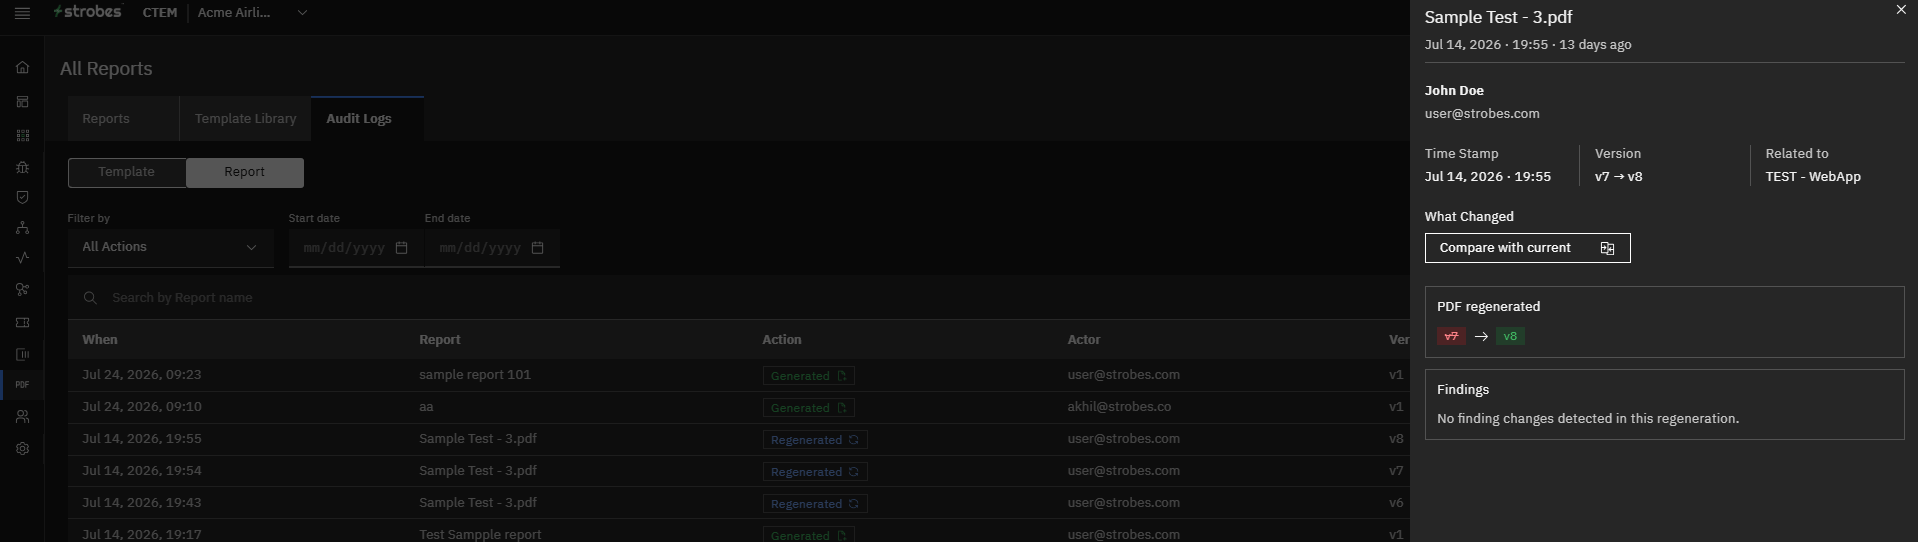Click the compare icon in Compare with current
1918x542 pixels.
[x=1607, y=248]
